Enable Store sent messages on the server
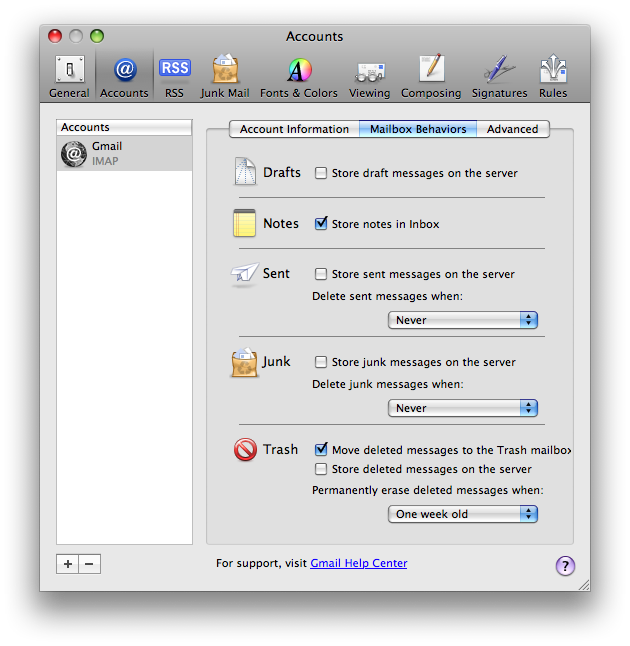Screen dimensions: 630x646 321,274
